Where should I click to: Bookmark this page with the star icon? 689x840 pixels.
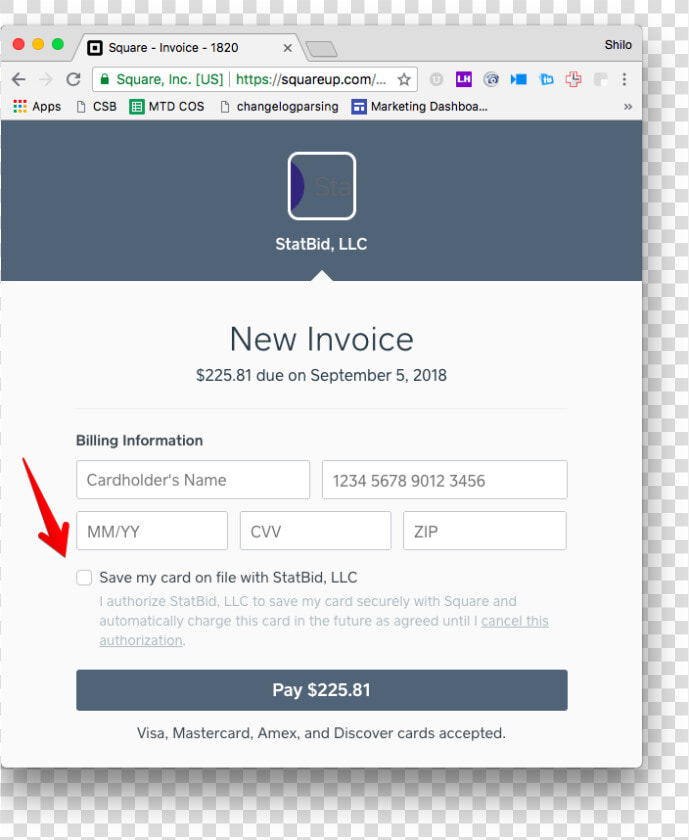pyautogui.click(x=404, y=80)
